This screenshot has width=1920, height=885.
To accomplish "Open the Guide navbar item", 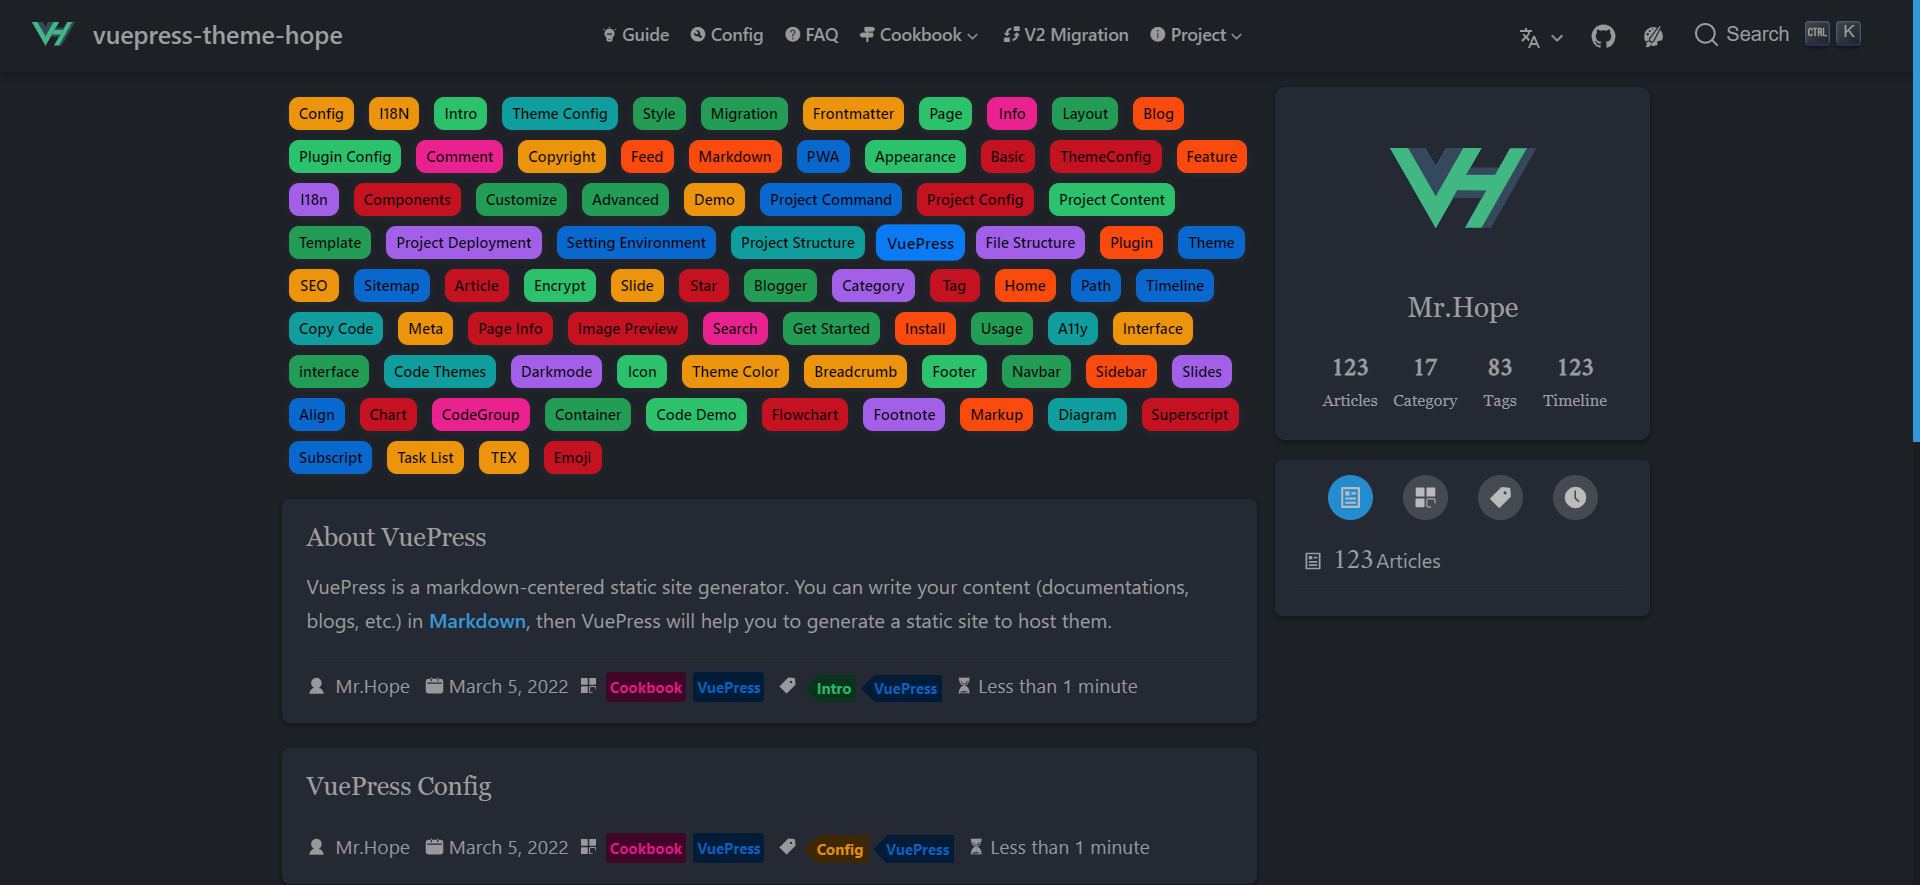I will (x=636, y=35).
